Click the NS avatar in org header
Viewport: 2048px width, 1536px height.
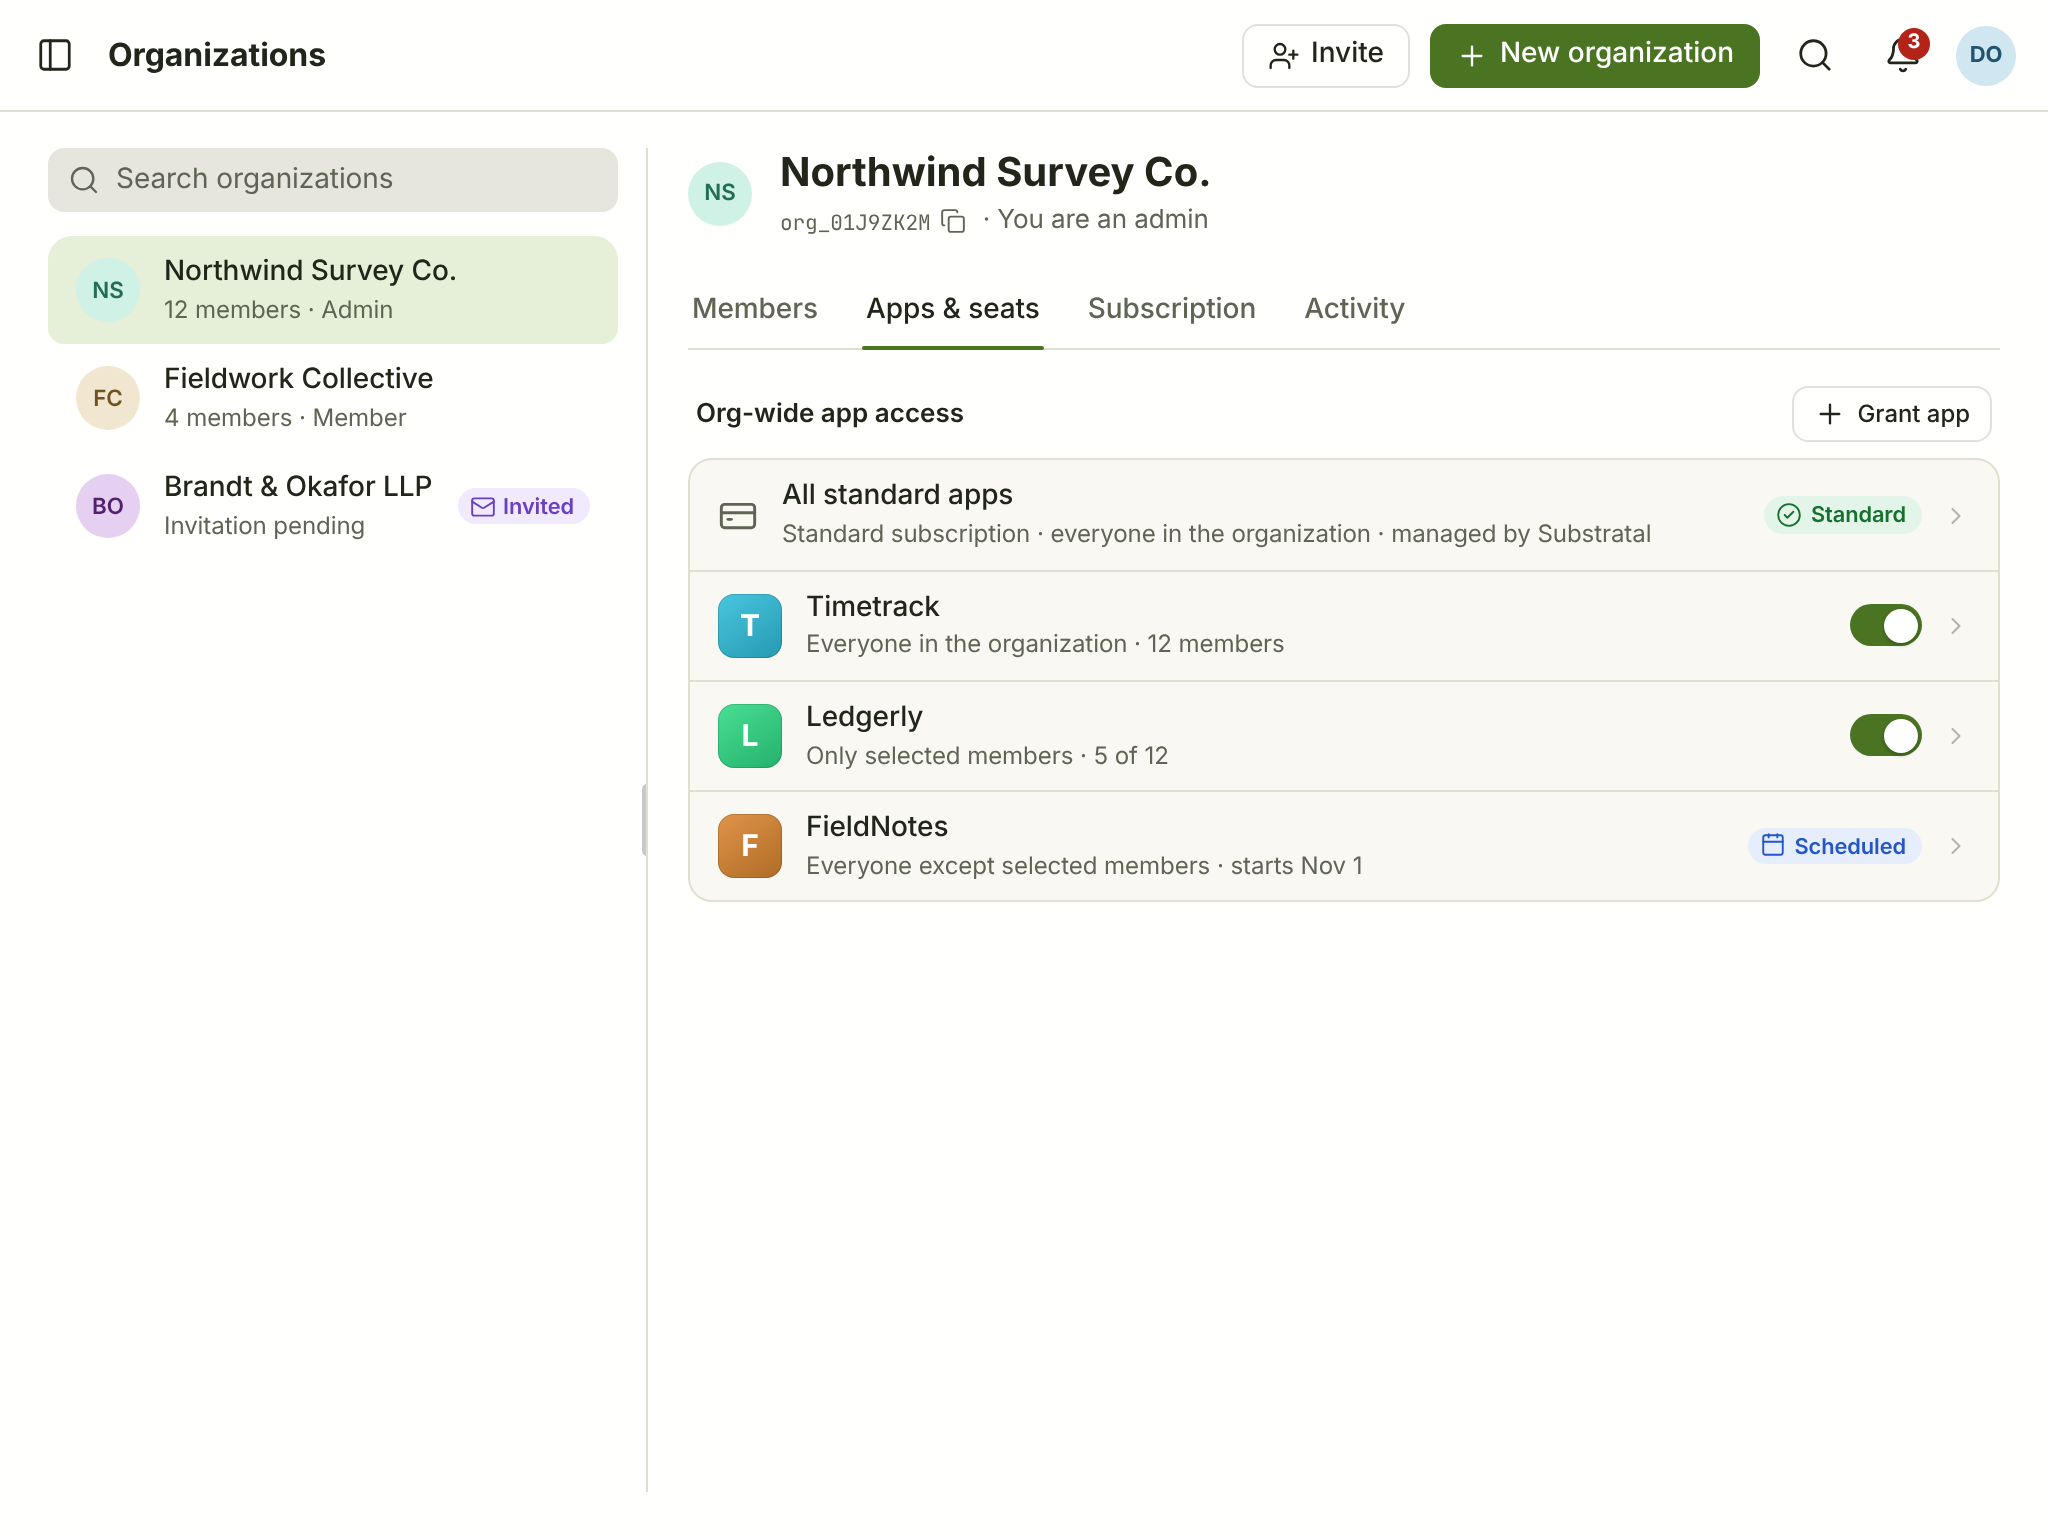(x=720, y=193)
